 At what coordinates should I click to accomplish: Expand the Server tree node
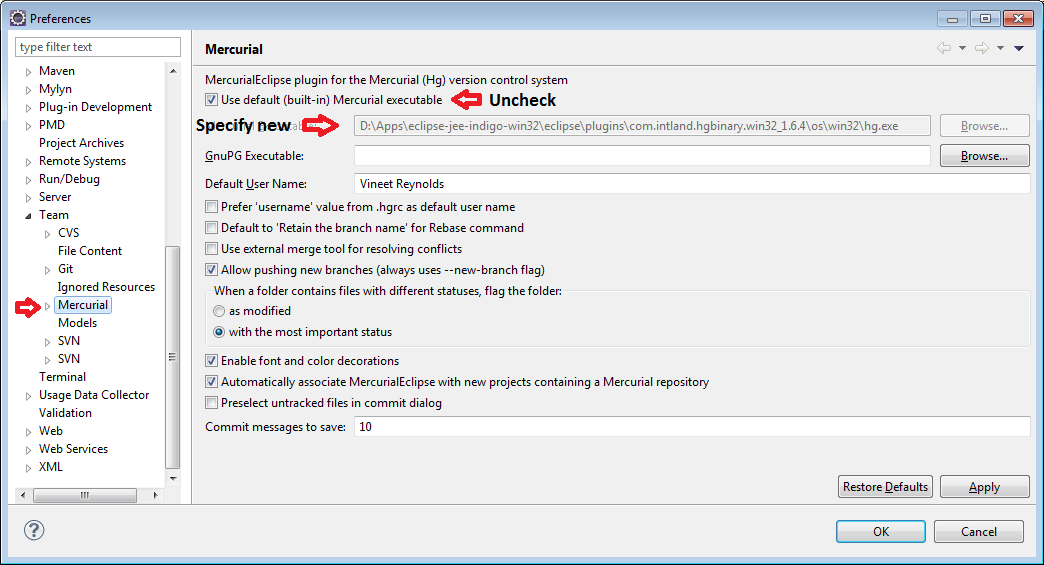click(28, 197)
